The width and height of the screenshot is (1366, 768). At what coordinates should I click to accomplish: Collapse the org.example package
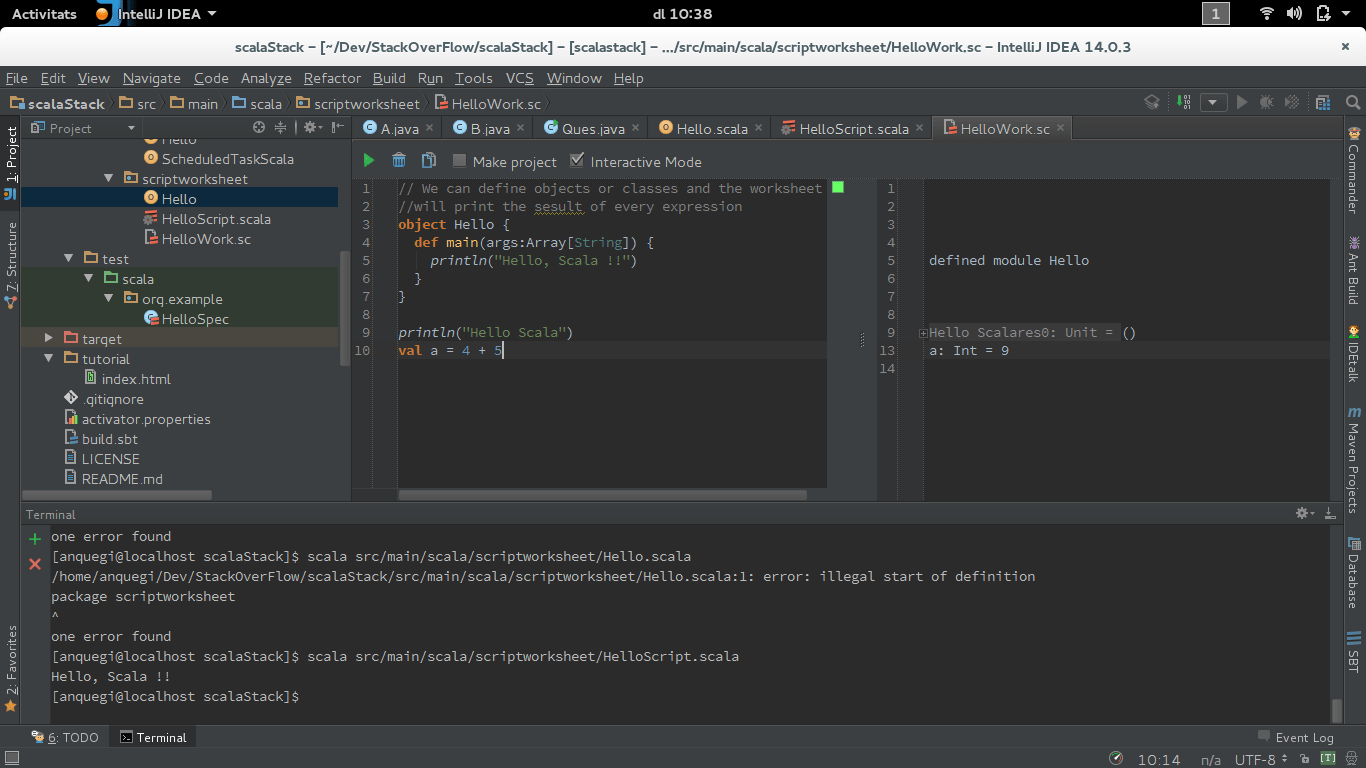(x=109, y=298)
